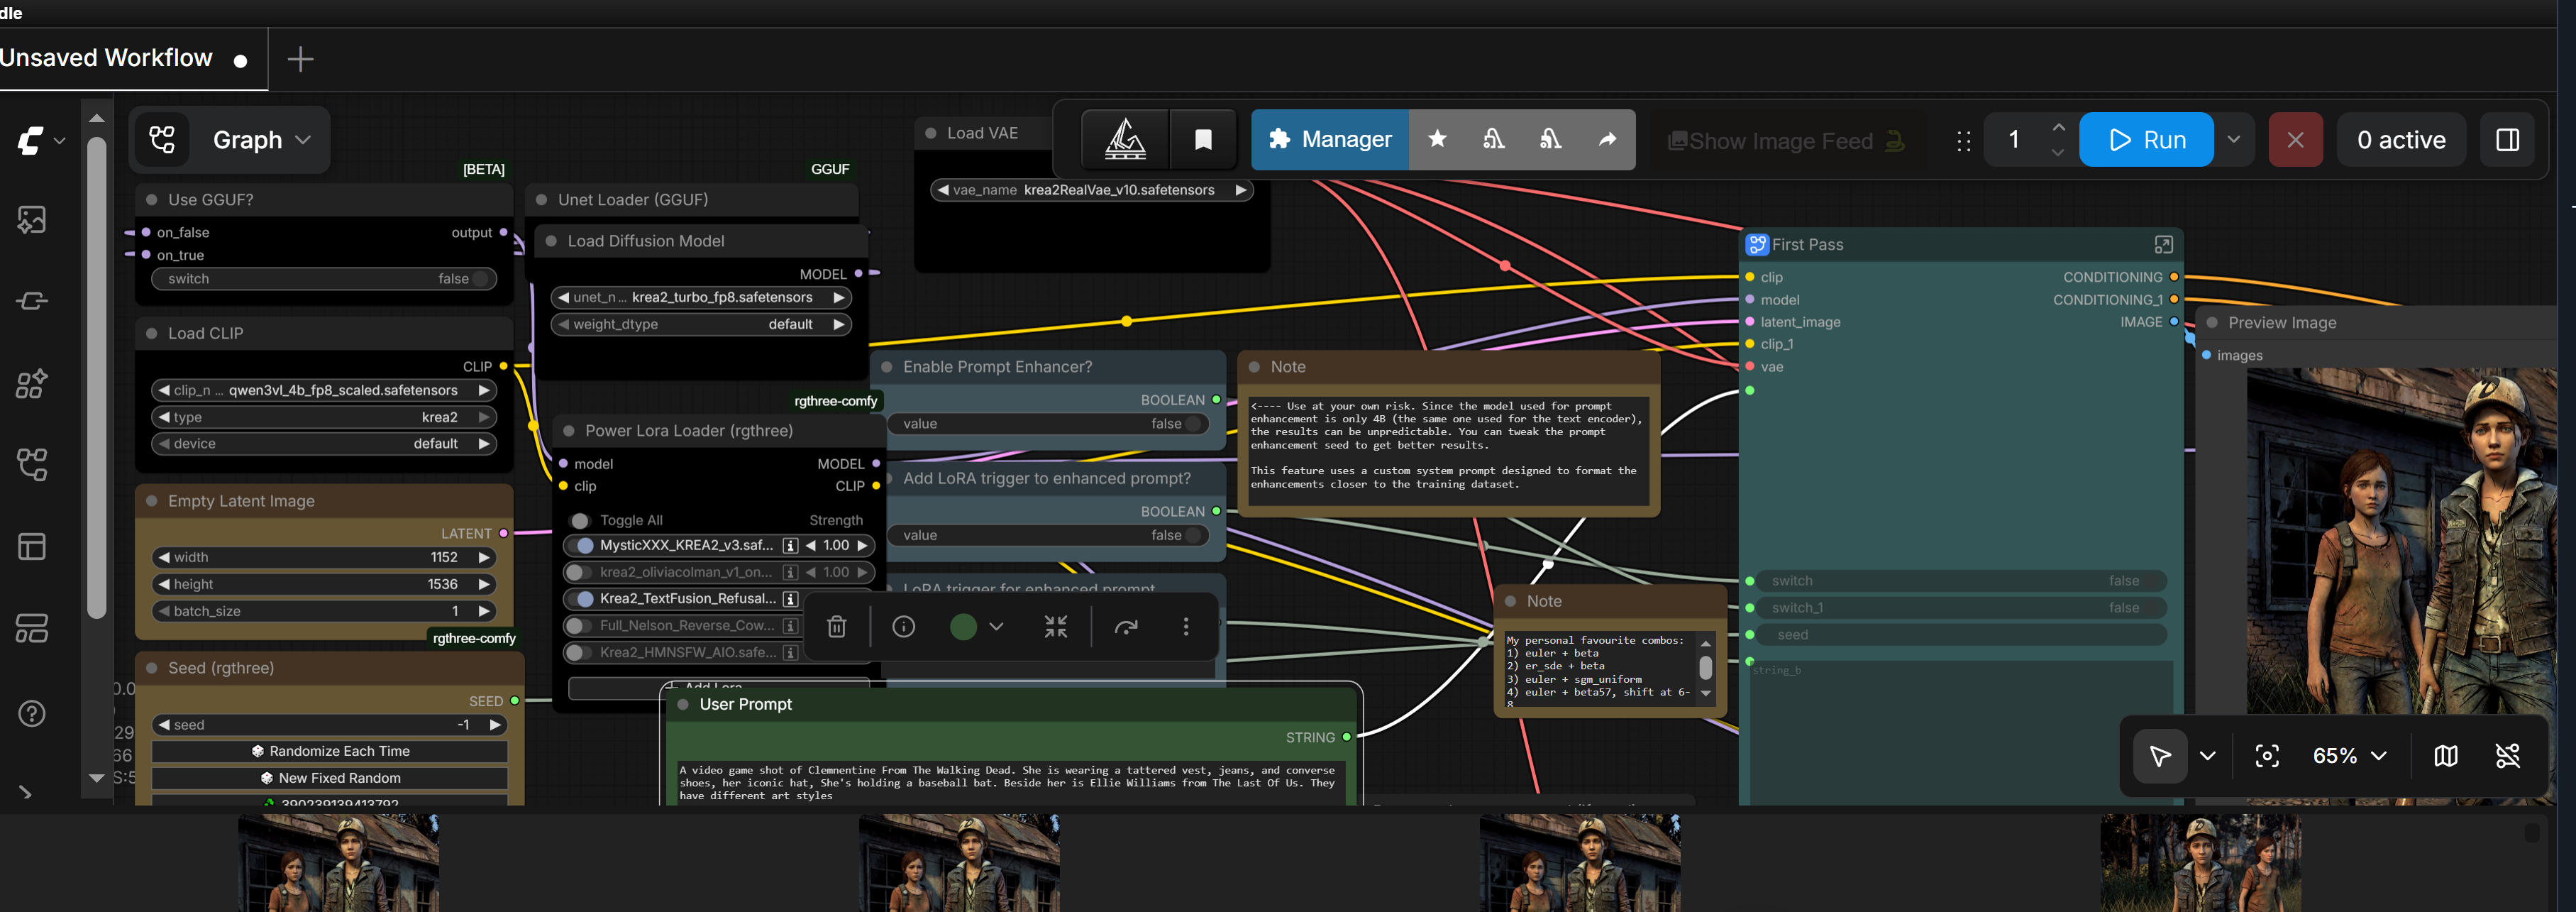
Task: Open the vae_name combo in Load VAE
Action: [1091, 190]
